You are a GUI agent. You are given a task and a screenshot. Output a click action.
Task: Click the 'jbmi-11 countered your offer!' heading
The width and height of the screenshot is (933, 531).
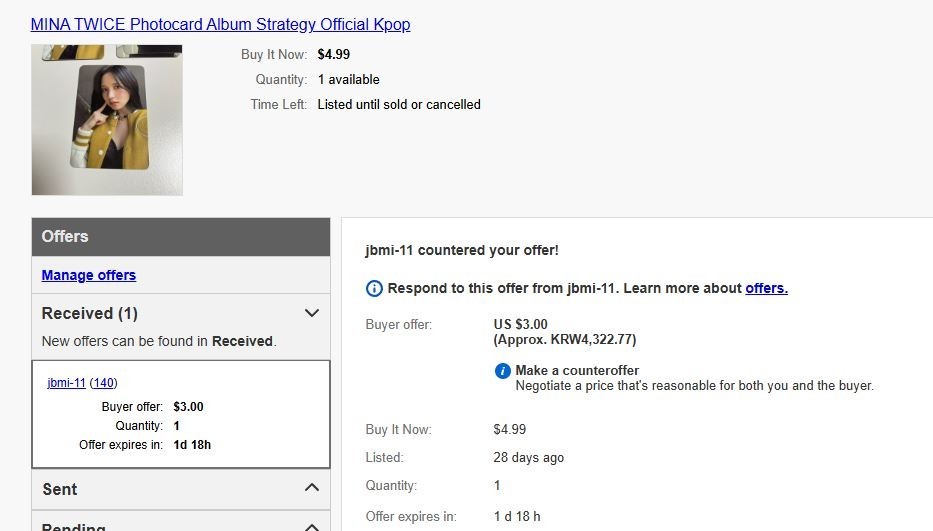click(x=462, y=250)
